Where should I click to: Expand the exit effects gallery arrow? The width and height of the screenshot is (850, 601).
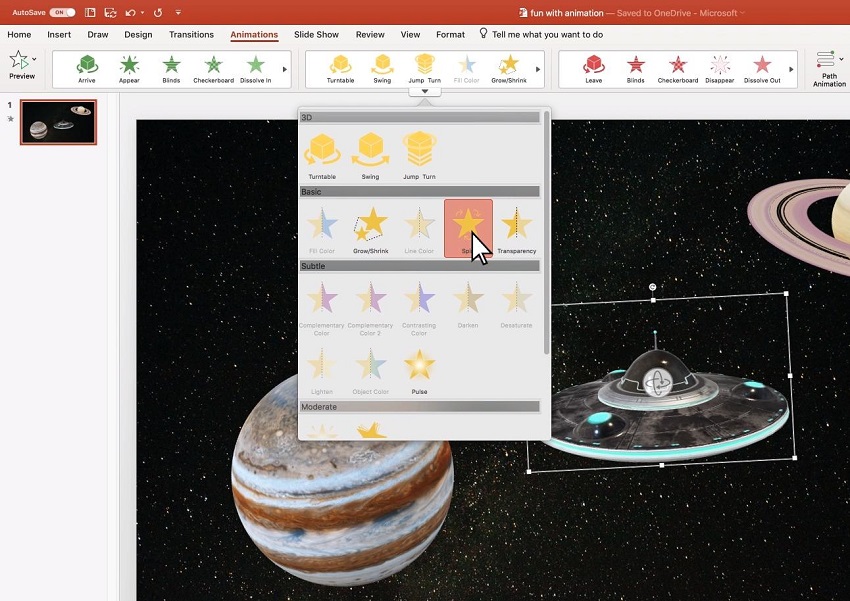tap(791, 69)
